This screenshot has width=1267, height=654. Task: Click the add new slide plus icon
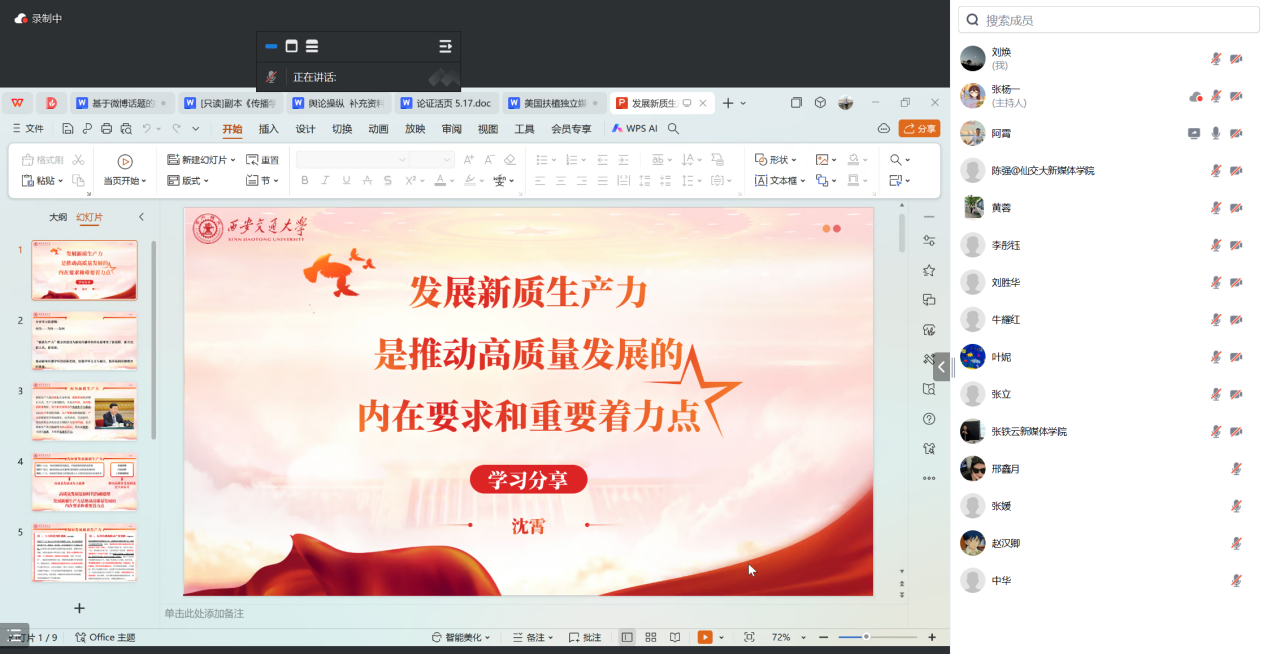80,608
